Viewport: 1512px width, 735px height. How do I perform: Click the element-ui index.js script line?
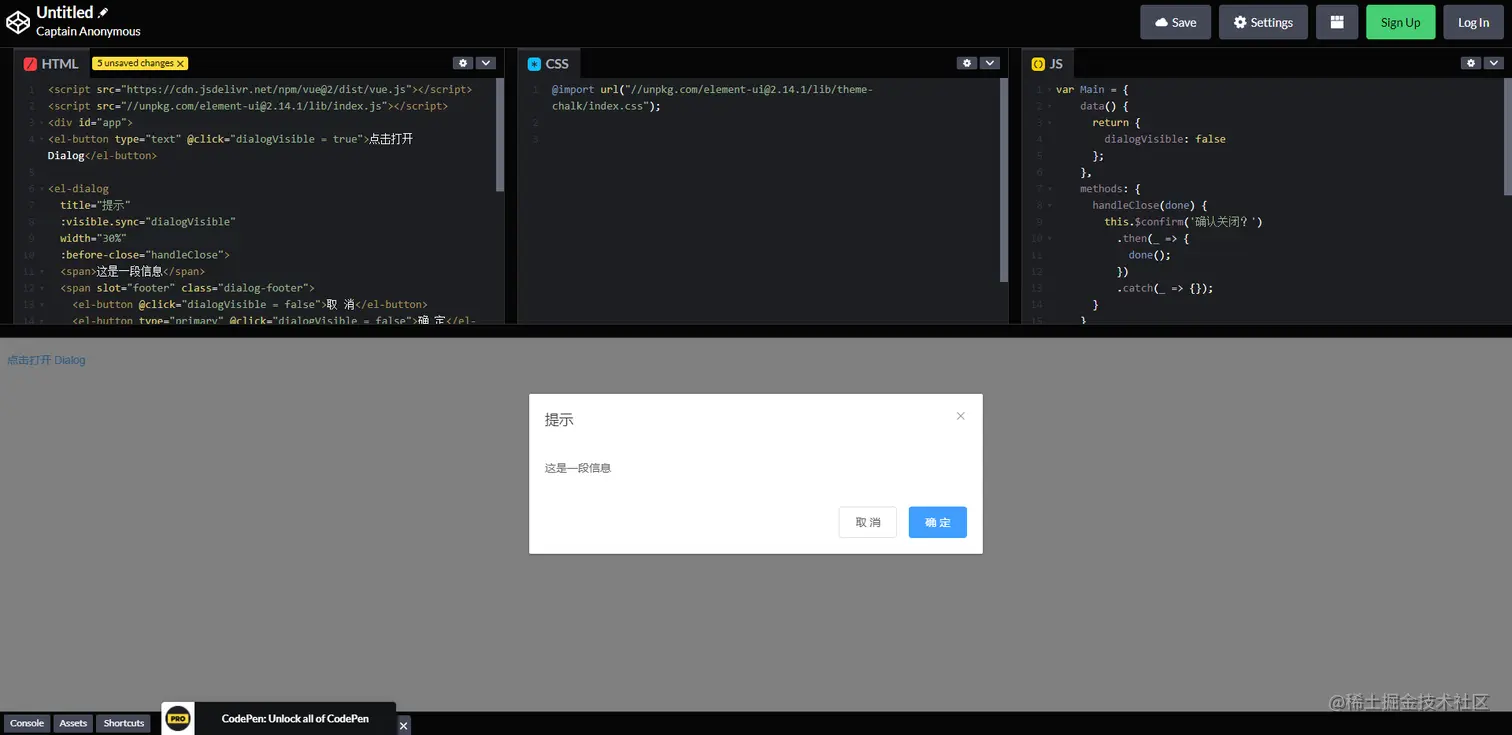248,106
